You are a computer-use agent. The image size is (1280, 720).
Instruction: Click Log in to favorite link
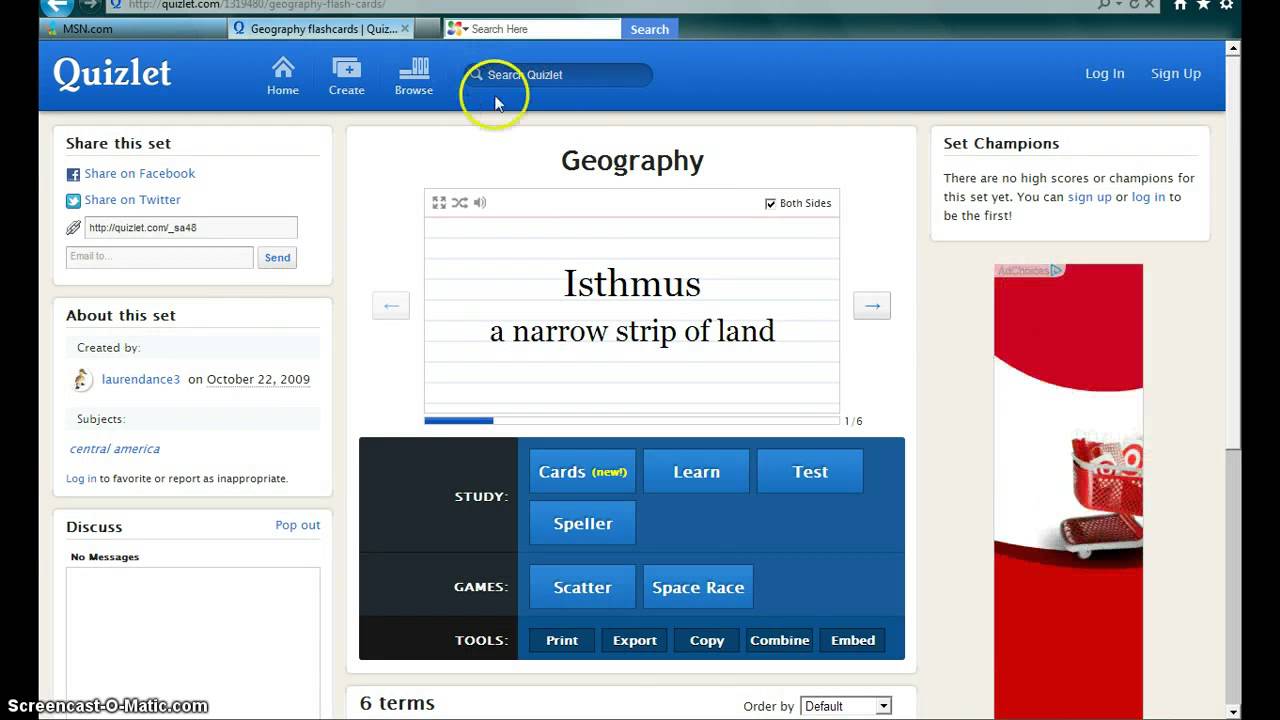point(81,478)
